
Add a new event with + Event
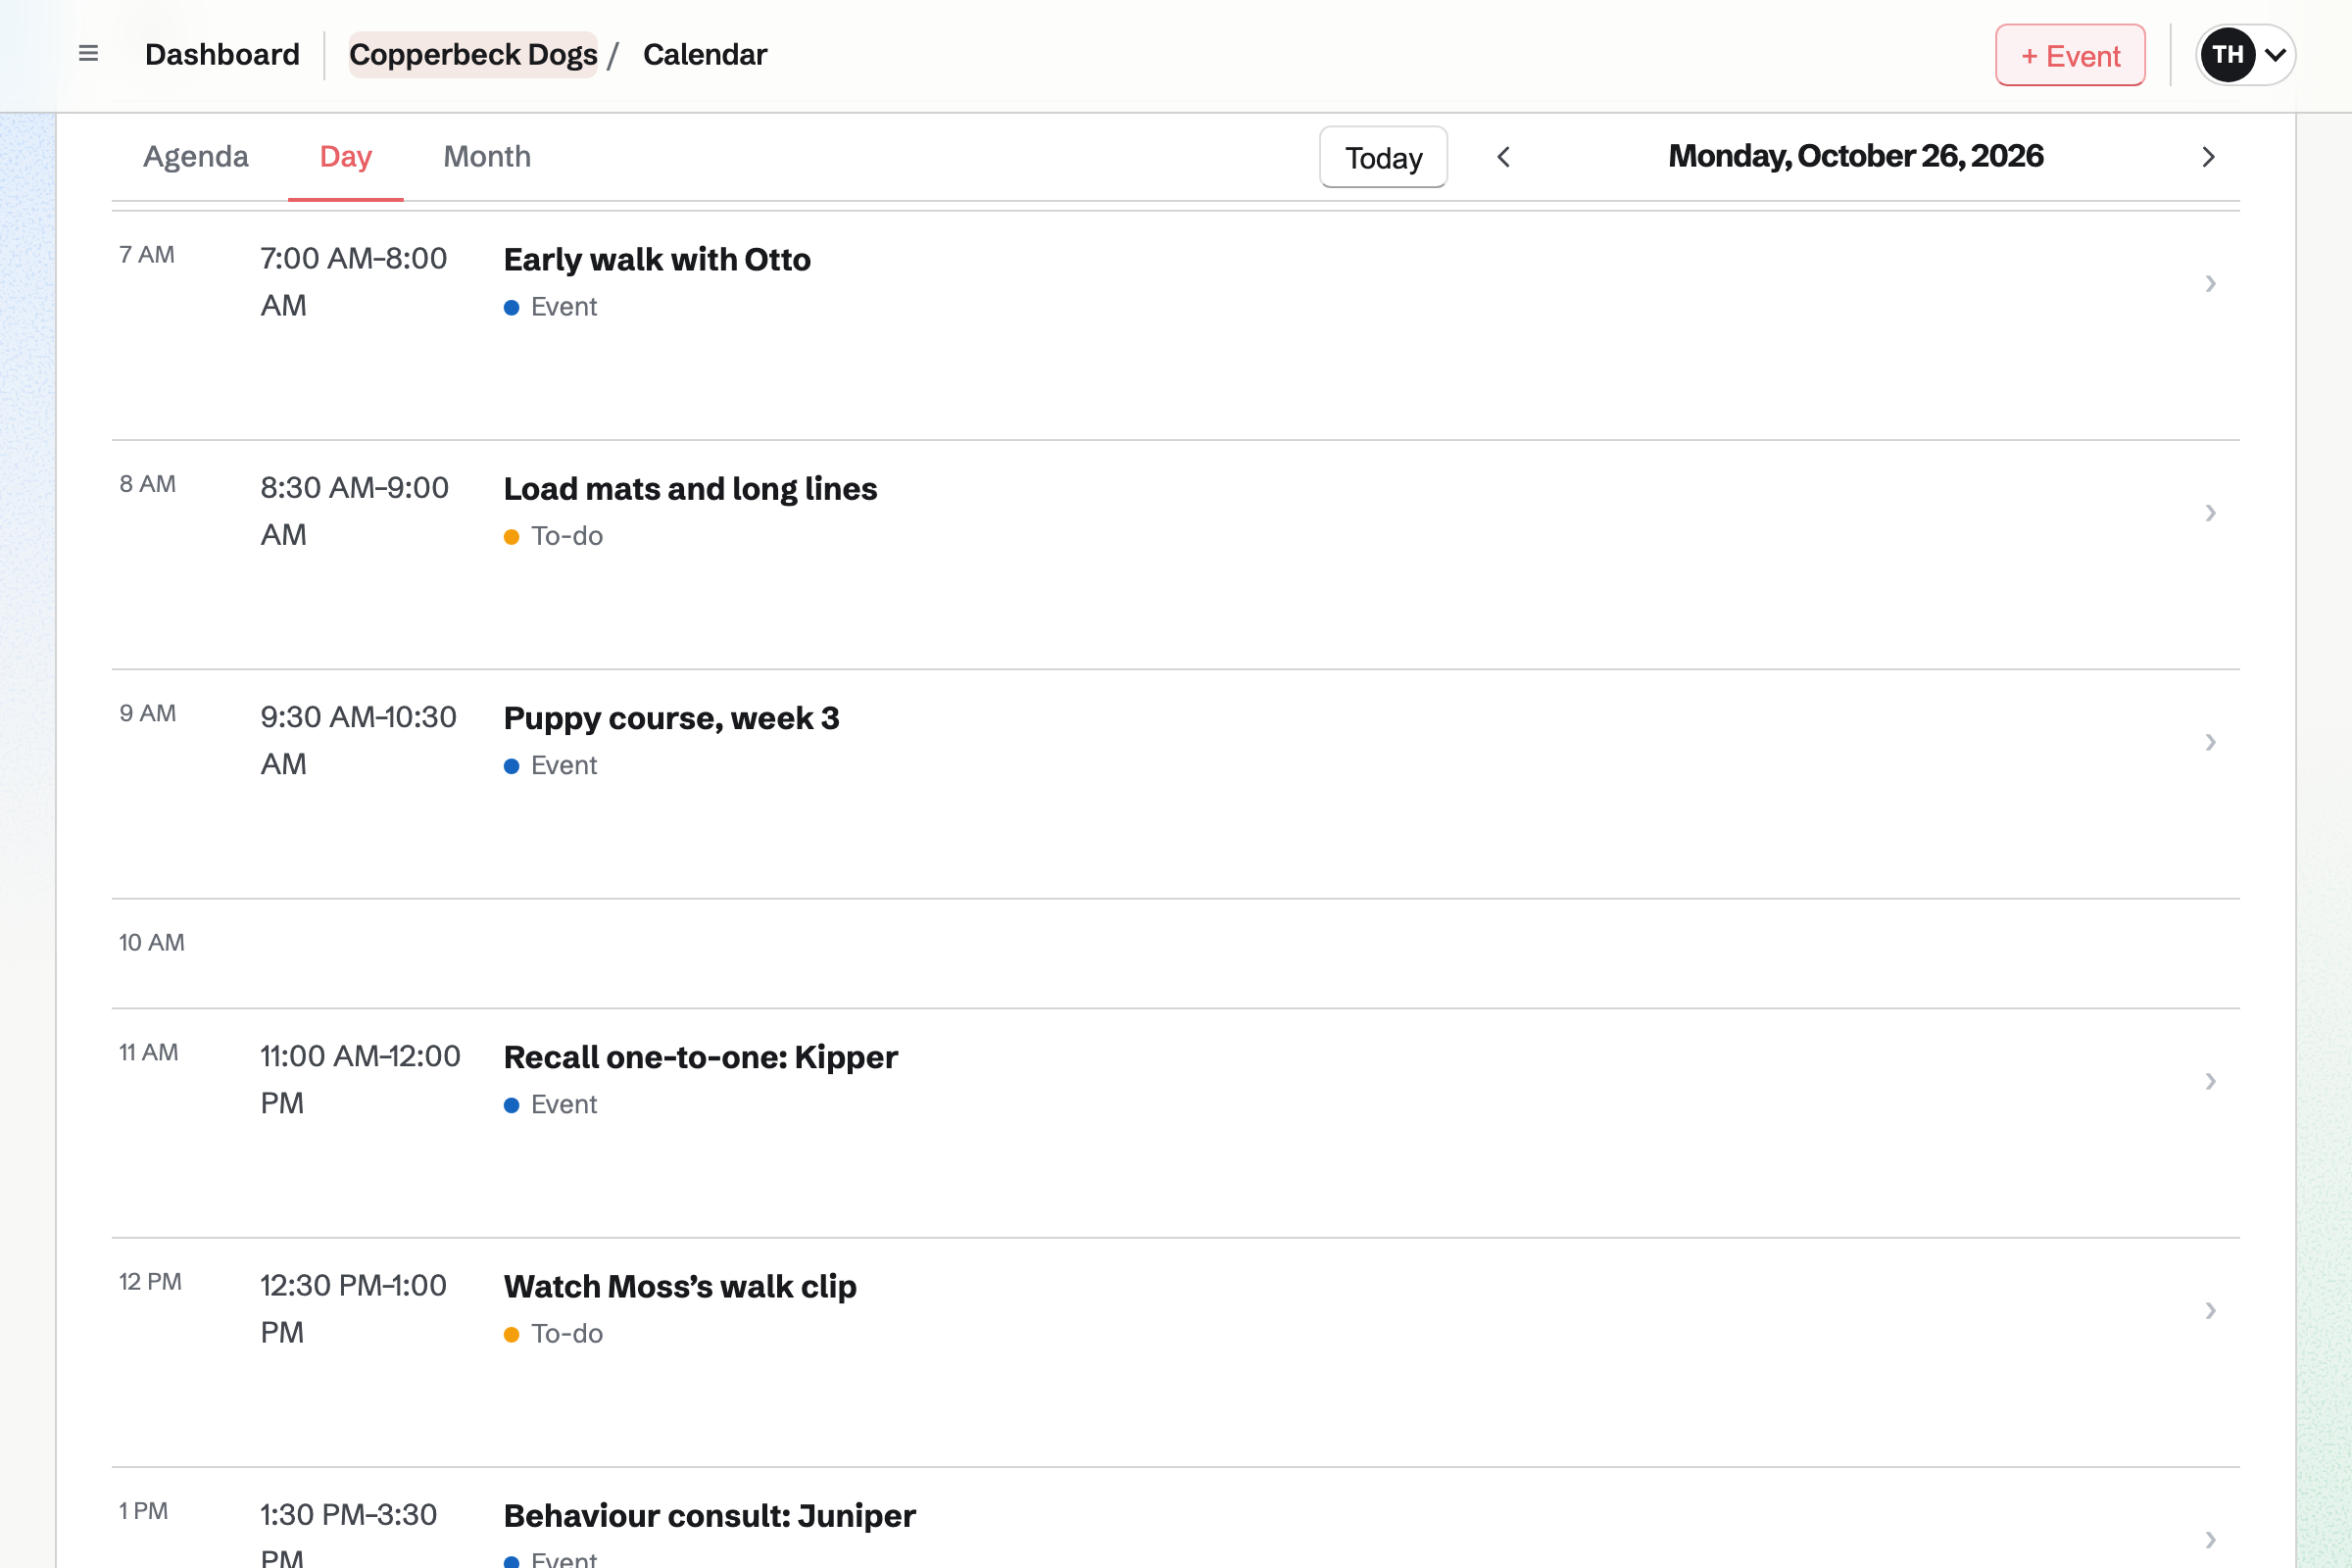(2070, 55)
